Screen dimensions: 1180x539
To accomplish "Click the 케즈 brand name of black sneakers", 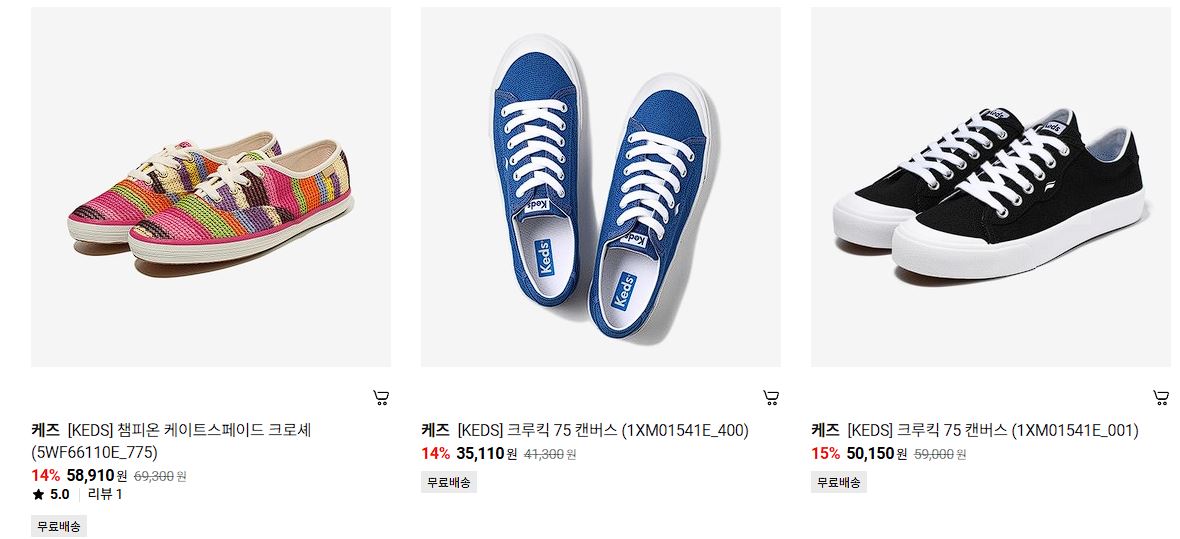I will click(825, 431).
